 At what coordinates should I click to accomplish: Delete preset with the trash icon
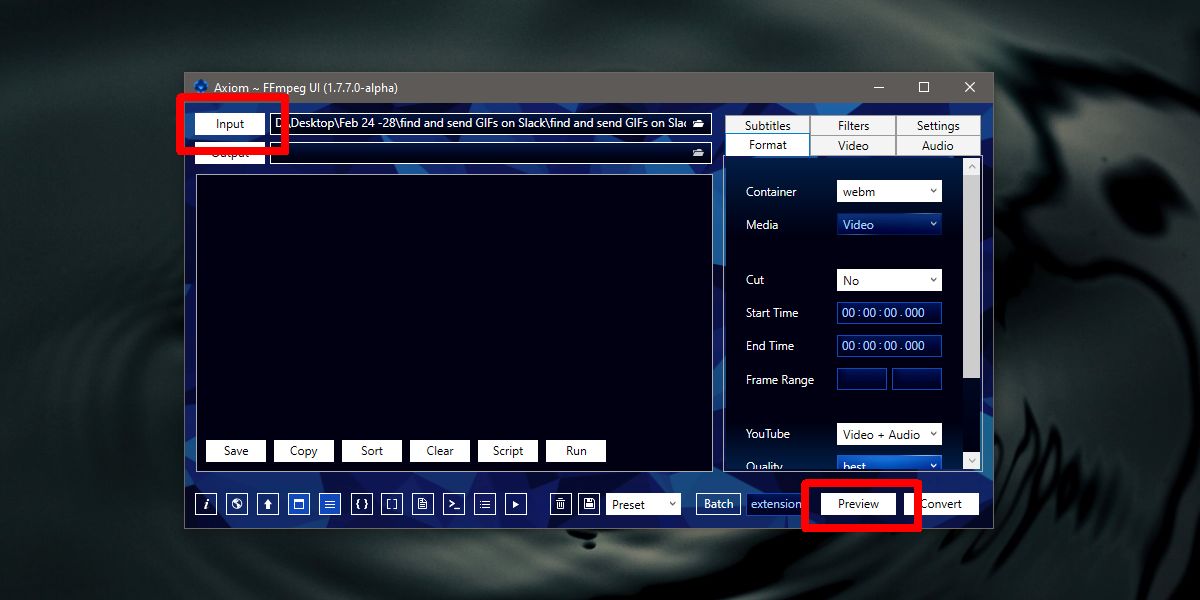(x=560, y=504)
